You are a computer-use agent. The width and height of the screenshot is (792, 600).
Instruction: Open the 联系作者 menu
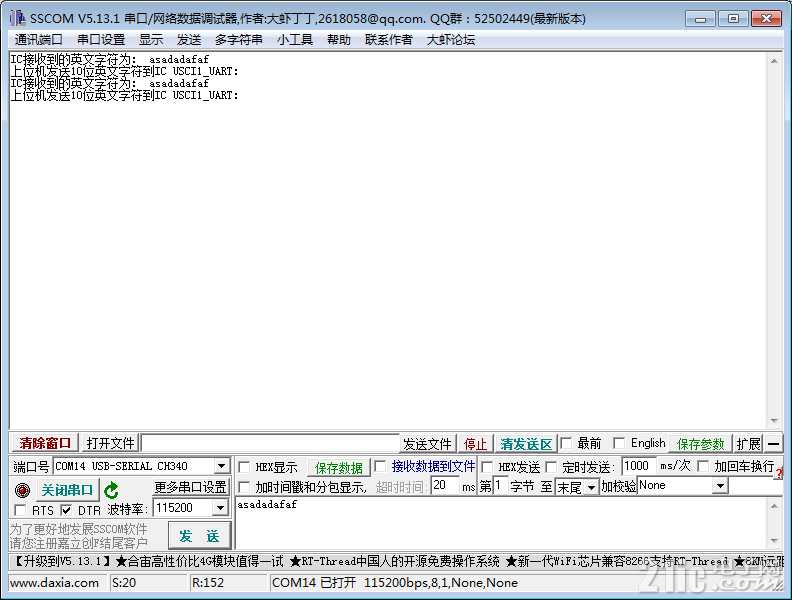tap(388, 40)
